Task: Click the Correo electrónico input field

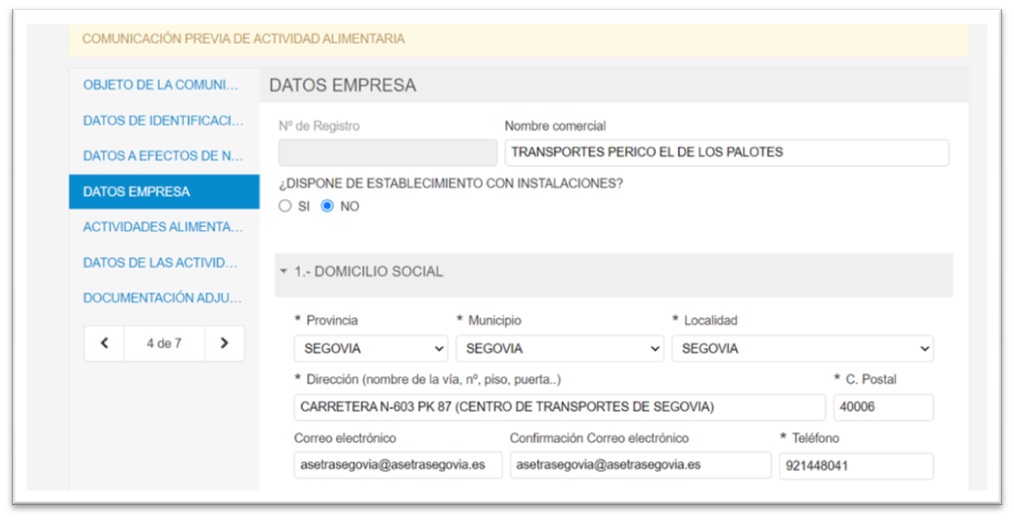Action: [397, 465]
